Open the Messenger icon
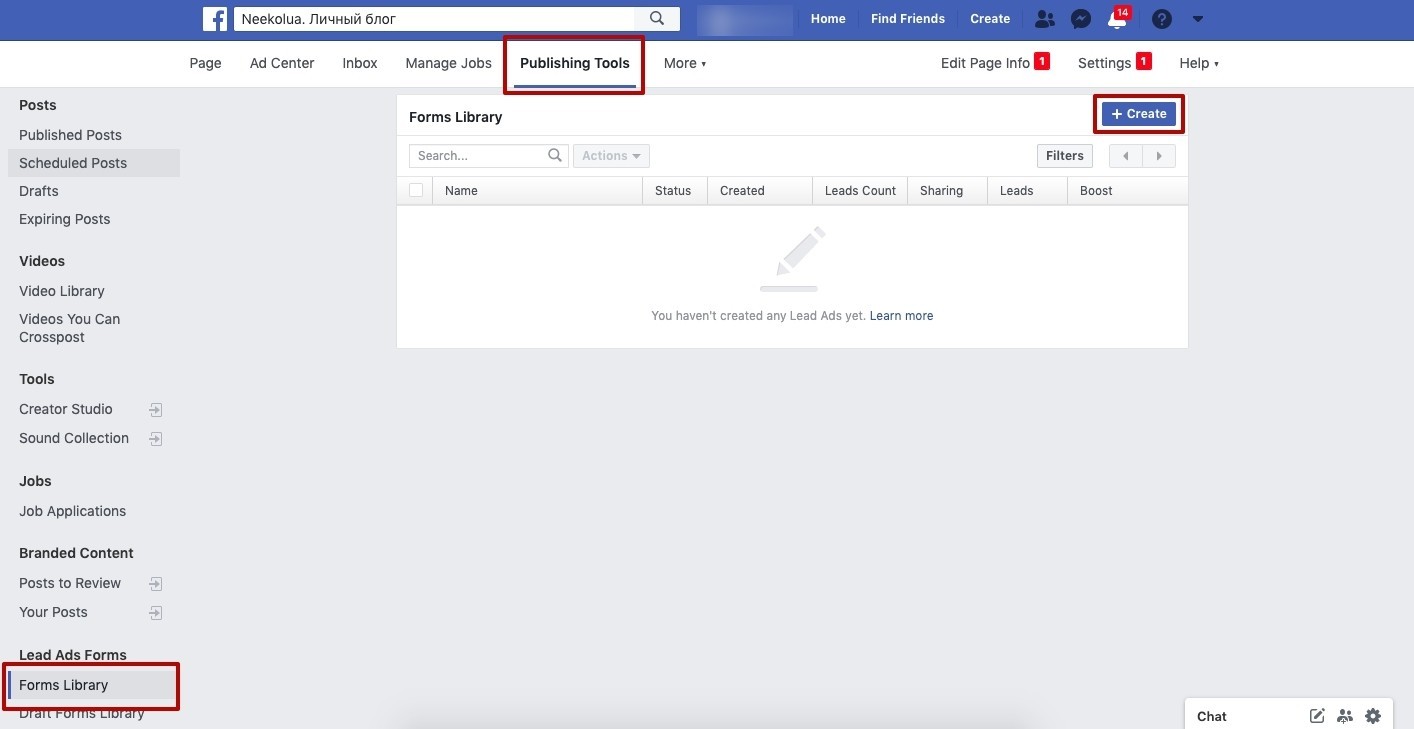Viewport: 1414px width, 729px height. [x=1080, y=18]
